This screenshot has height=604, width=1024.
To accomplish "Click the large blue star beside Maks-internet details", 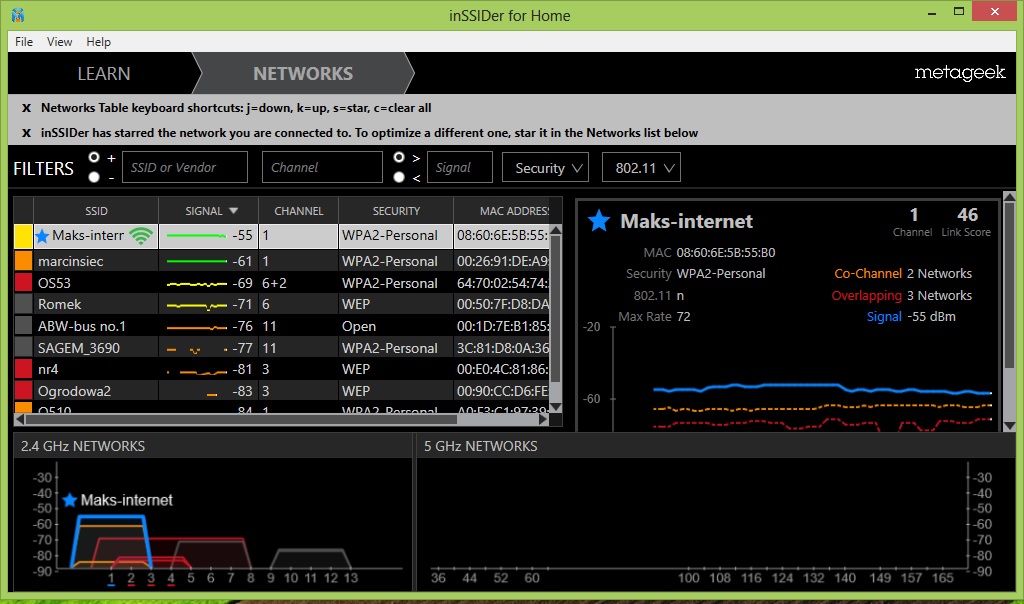I will [598, 221].
